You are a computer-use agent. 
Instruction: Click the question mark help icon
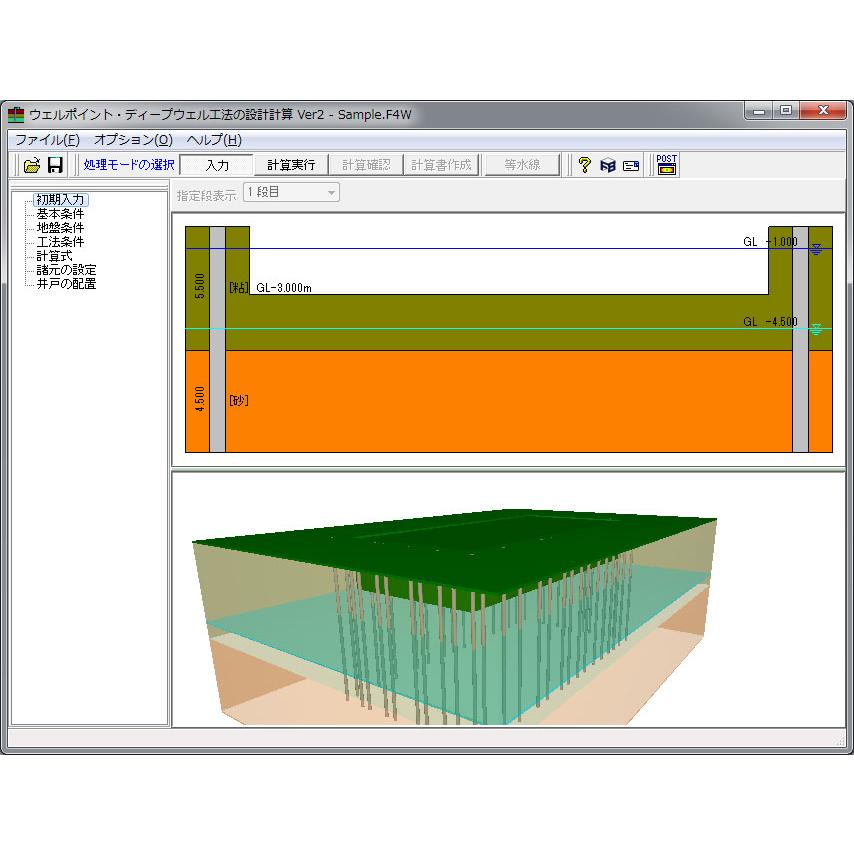(x=585, y=165)
